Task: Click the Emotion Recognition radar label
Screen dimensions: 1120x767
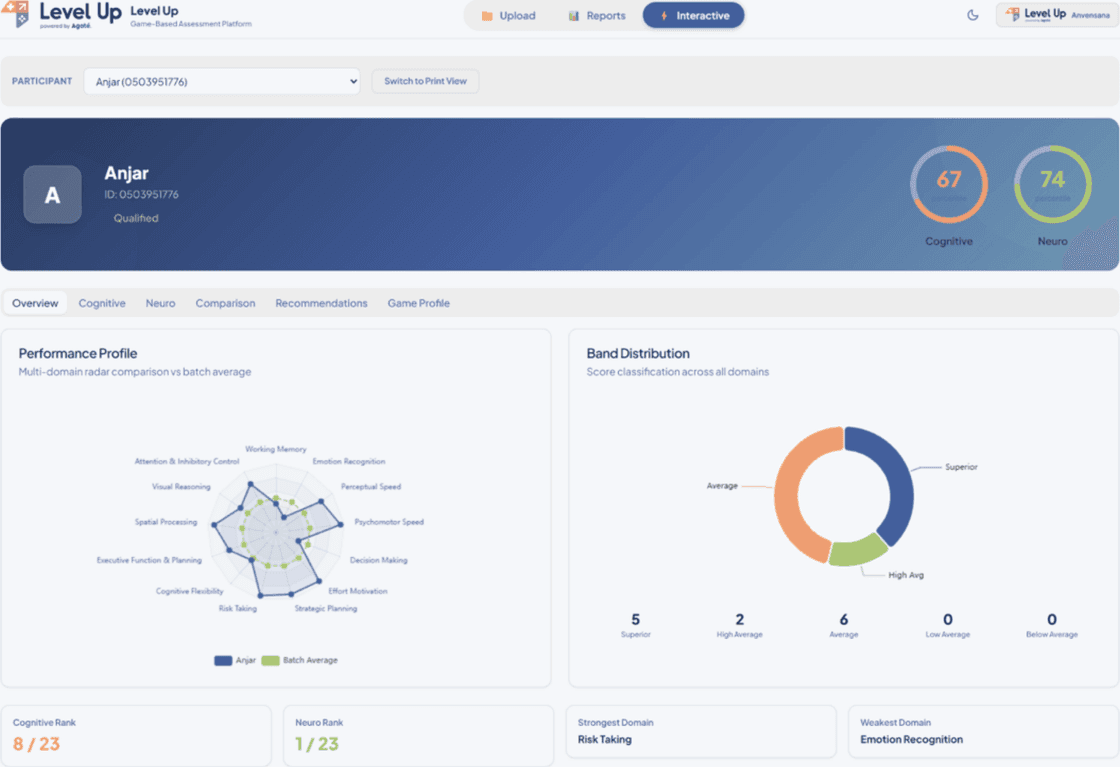Action: 349,461
